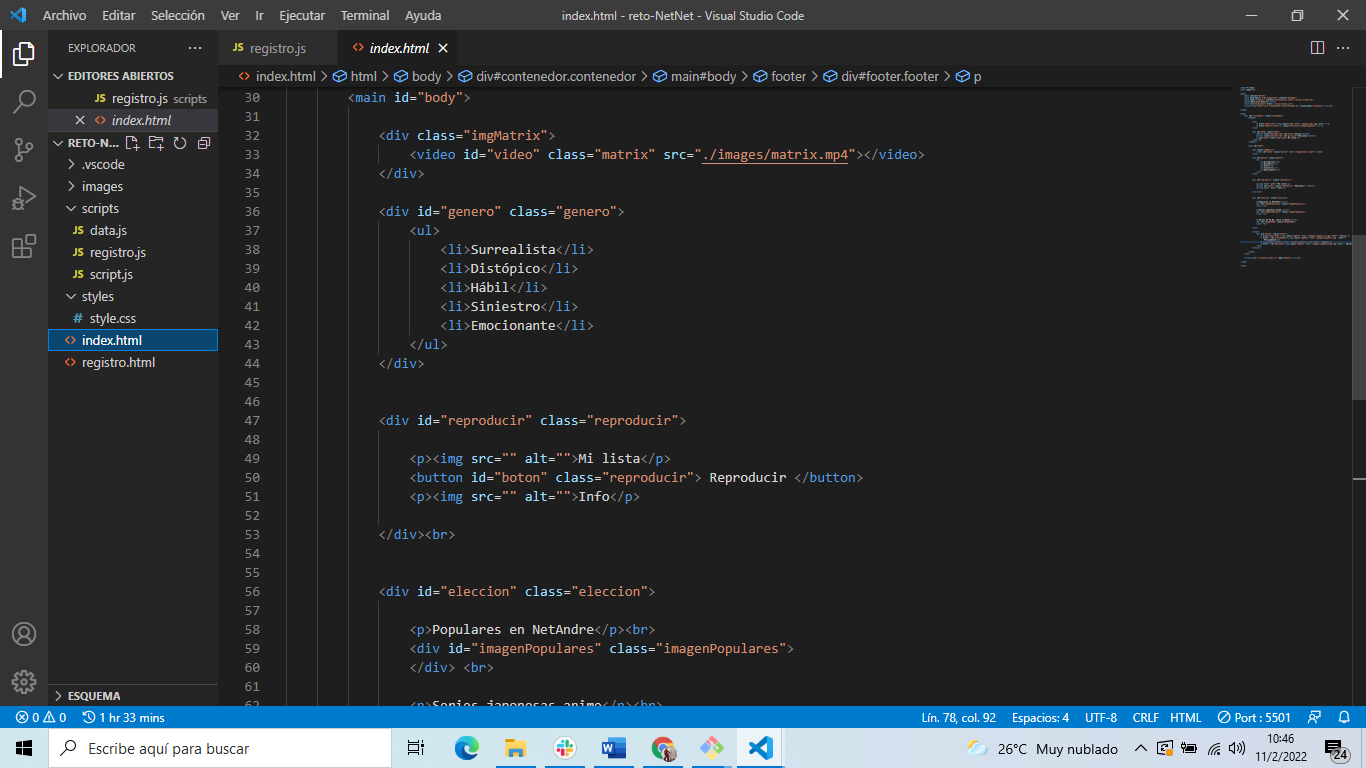Image resolution: width=1366 pixels, height=768 pixels.
Task: Open the Selección menu
Action: click(x=178, y=15)
